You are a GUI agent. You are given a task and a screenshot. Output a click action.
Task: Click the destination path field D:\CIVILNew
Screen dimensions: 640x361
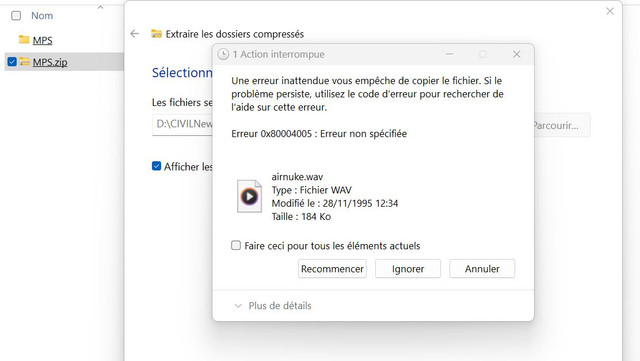182,124
